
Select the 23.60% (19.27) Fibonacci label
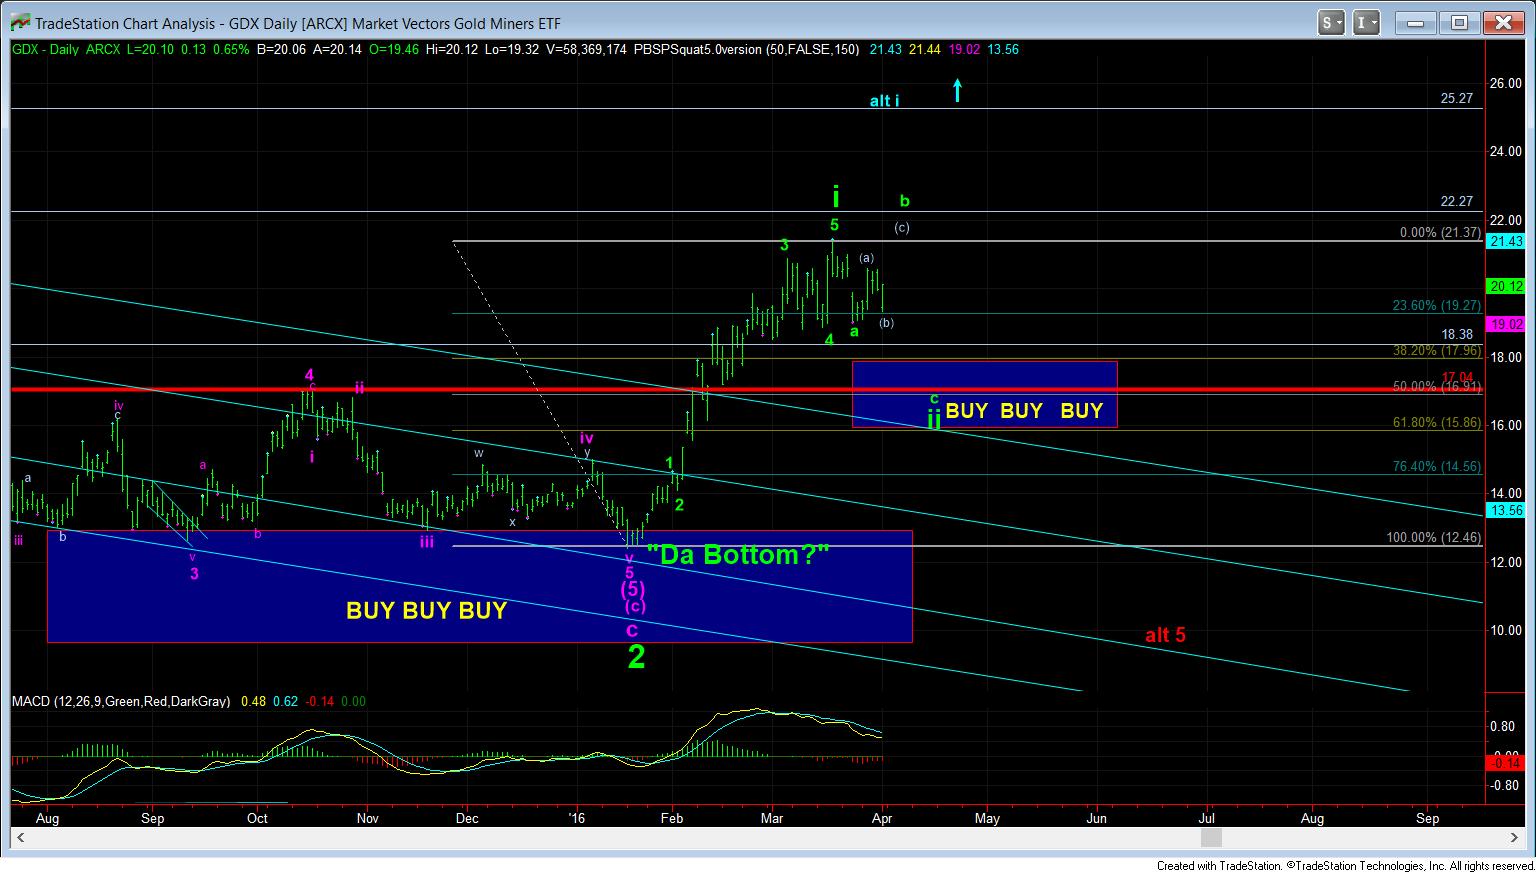click(x=1437, y=306)
